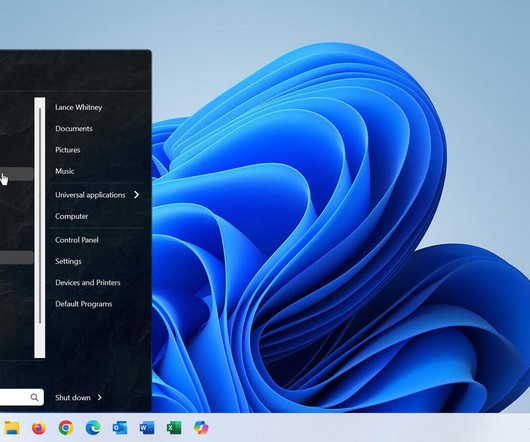Launch Microsoft Word from the taskbar

coord(147,427)
